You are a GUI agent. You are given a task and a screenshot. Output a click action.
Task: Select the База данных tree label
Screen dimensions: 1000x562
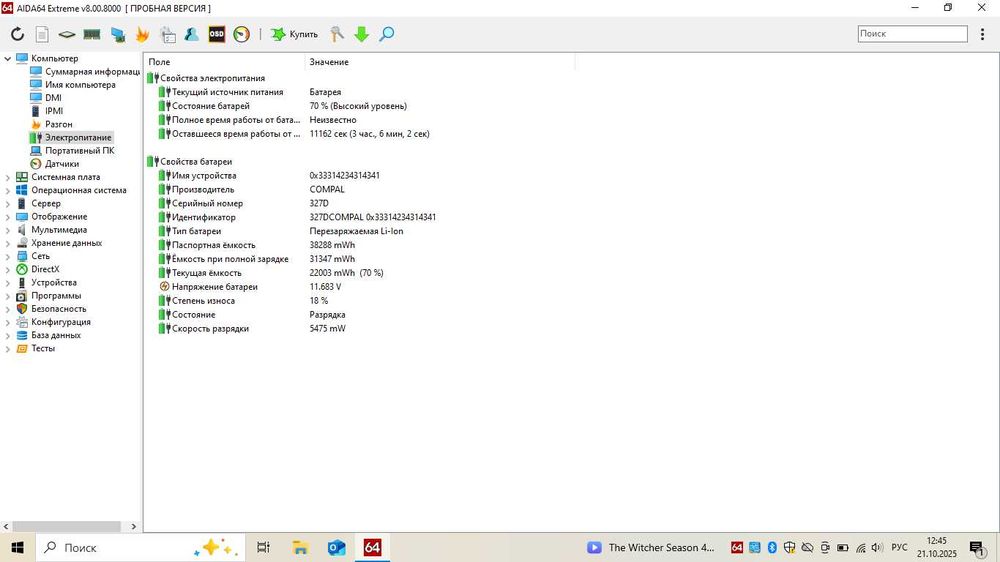56,335
